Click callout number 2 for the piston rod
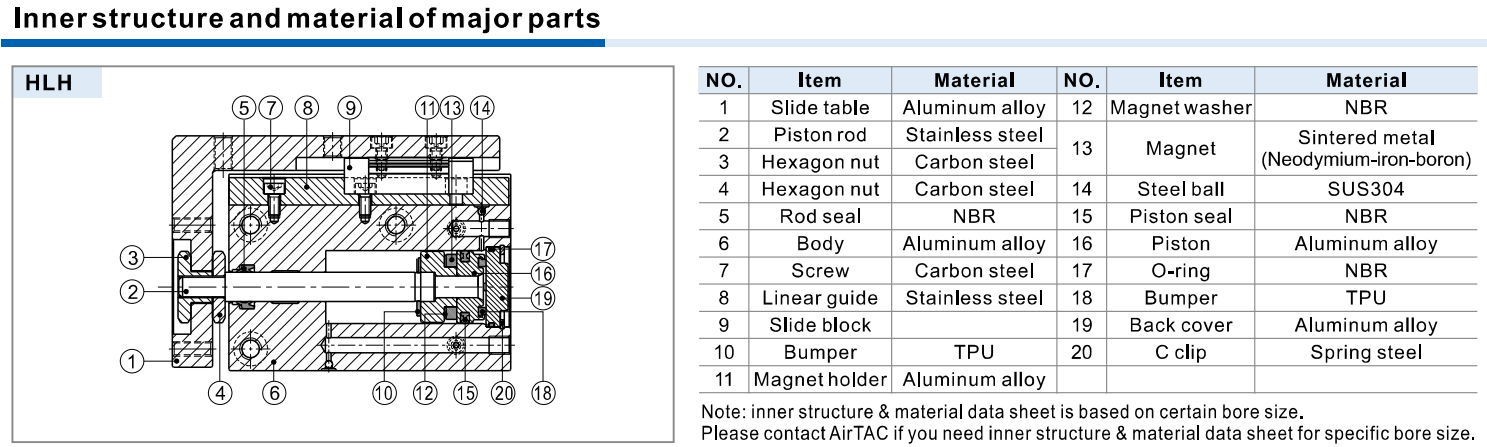The width and height of the screenshot is (1487, 447). [x=132, y=291]
